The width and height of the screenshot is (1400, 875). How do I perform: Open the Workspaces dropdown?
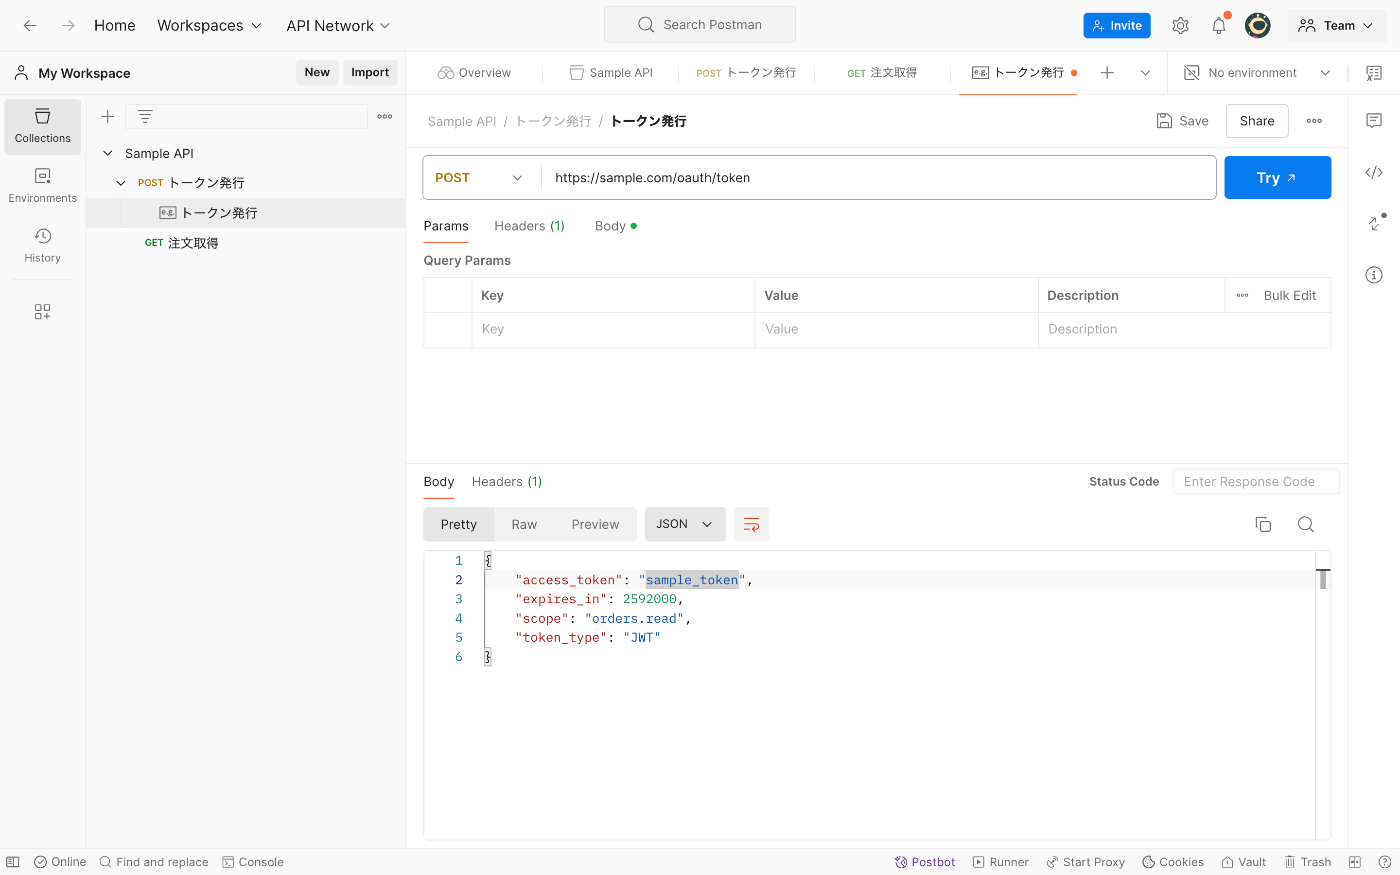[209, 25]
